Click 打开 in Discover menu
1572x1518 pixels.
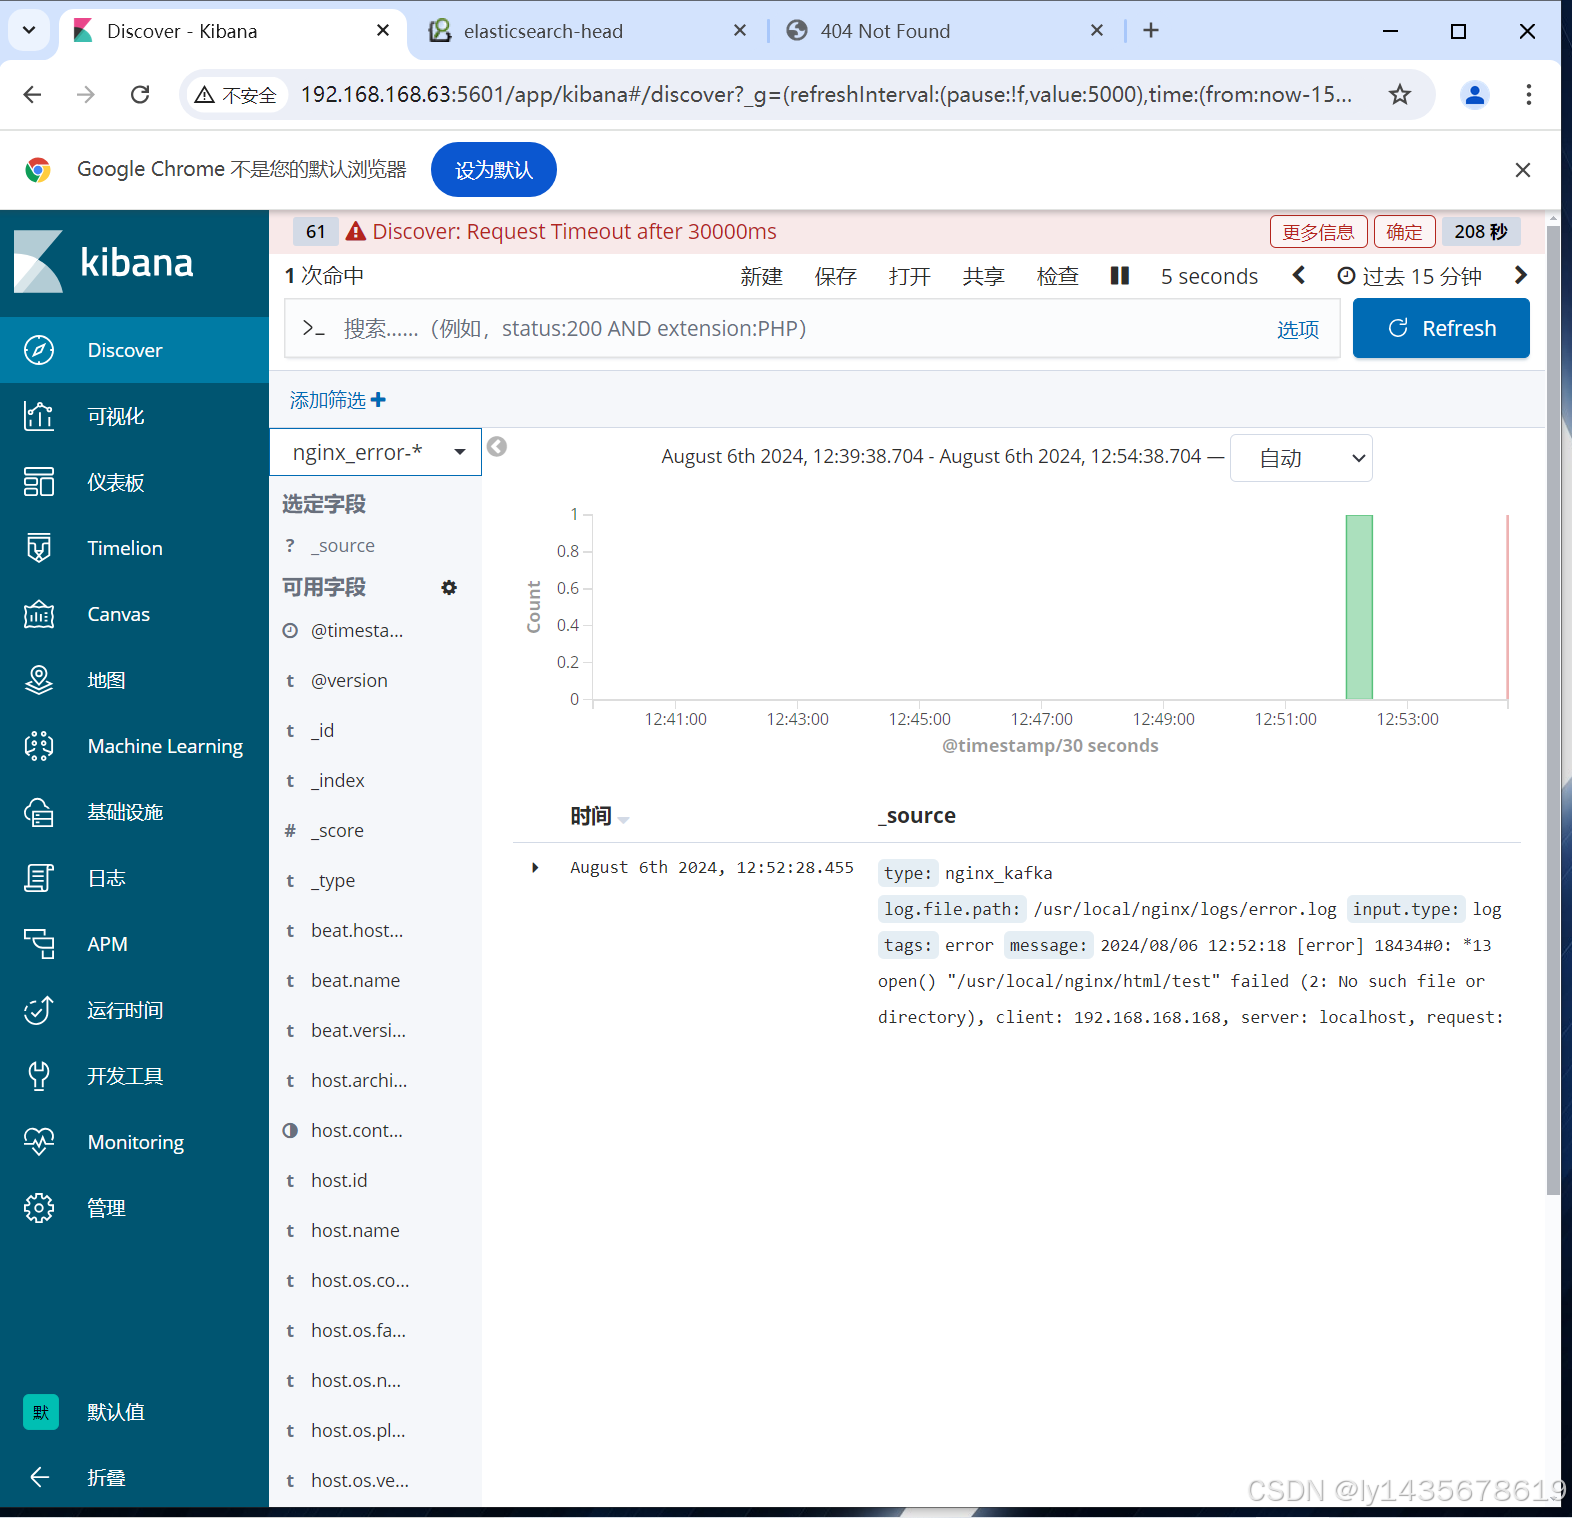(909, 276)
